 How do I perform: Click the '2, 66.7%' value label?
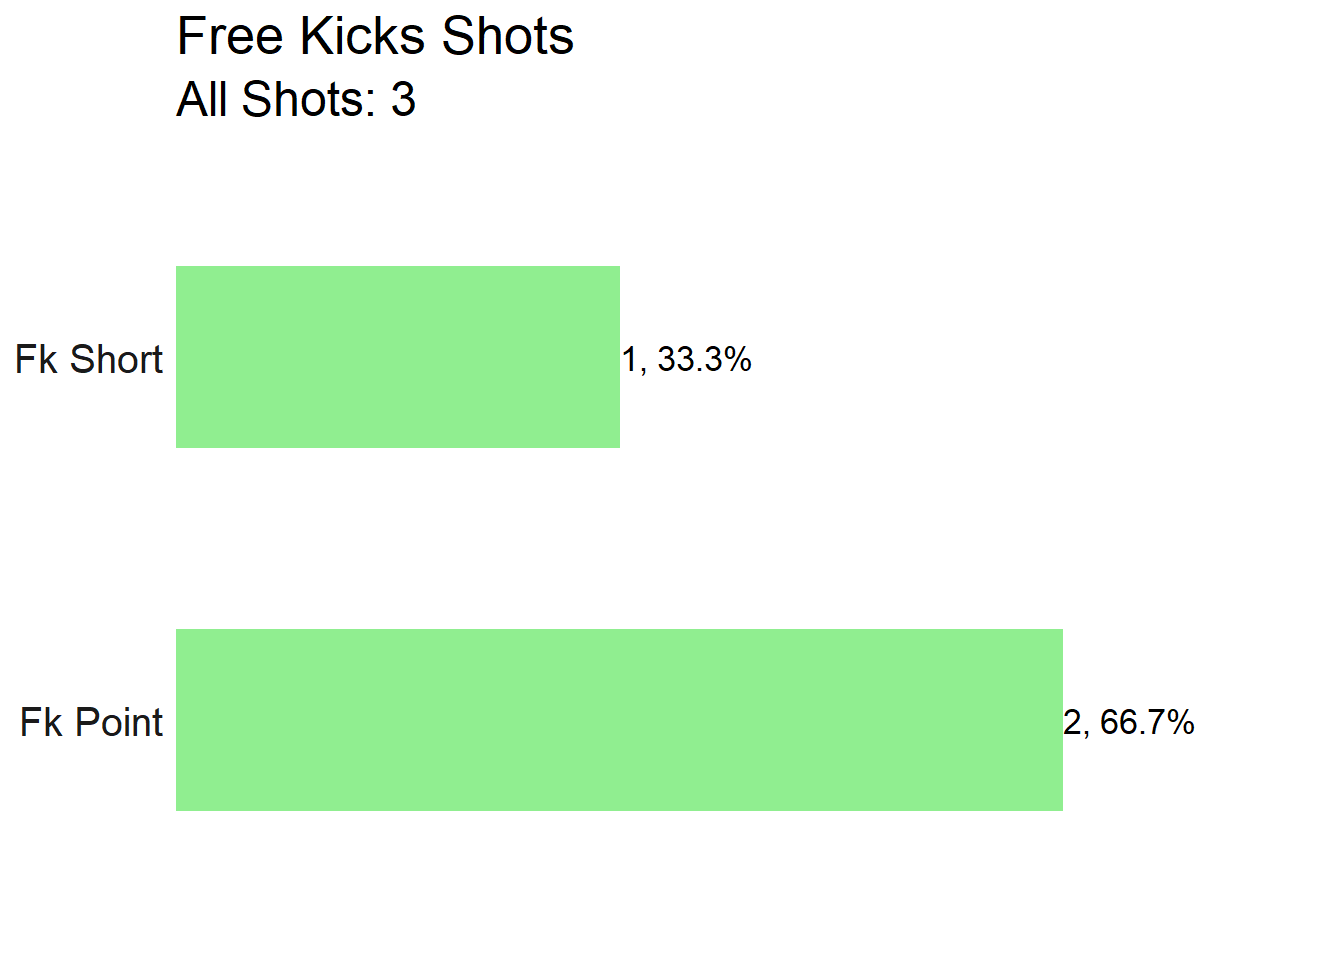pos(1129,722)
